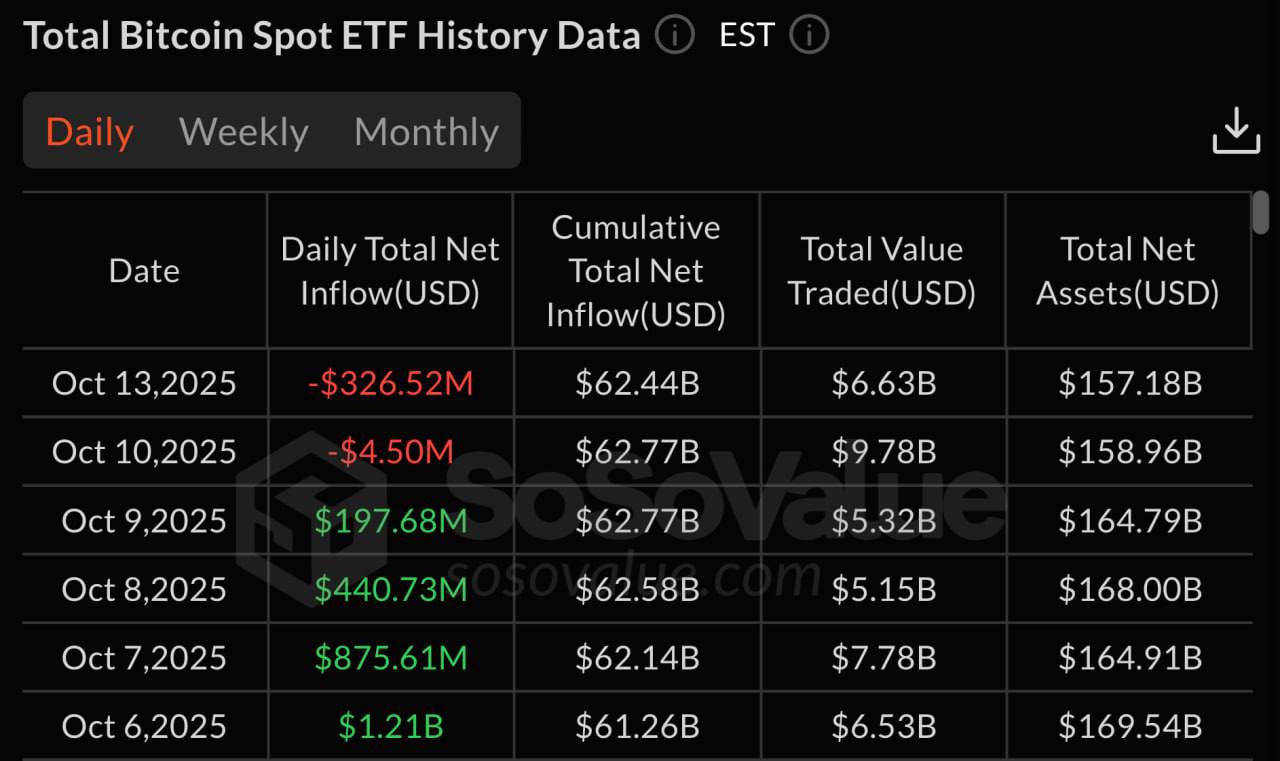Click Total Net Assets column header
The width and height of the screenshot is (1280, 761).
click(x=1128, y=271)
